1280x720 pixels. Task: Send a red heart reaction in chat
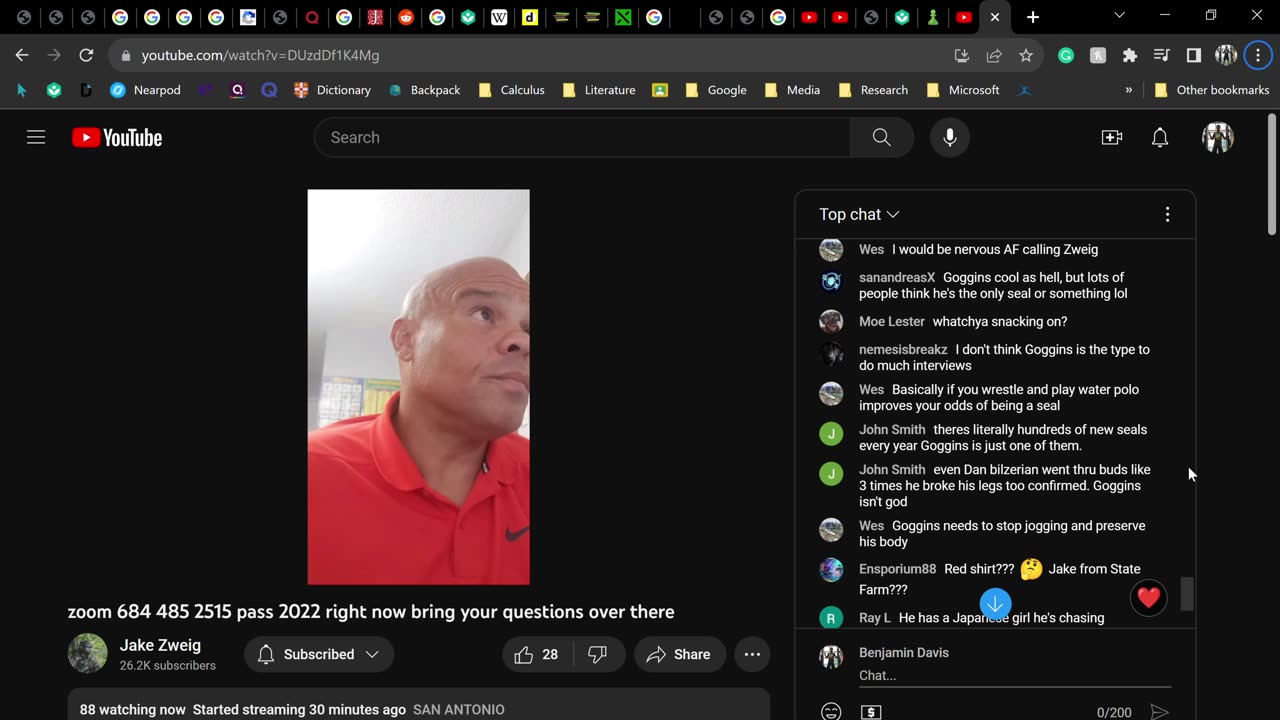[x=1148, y=598]
